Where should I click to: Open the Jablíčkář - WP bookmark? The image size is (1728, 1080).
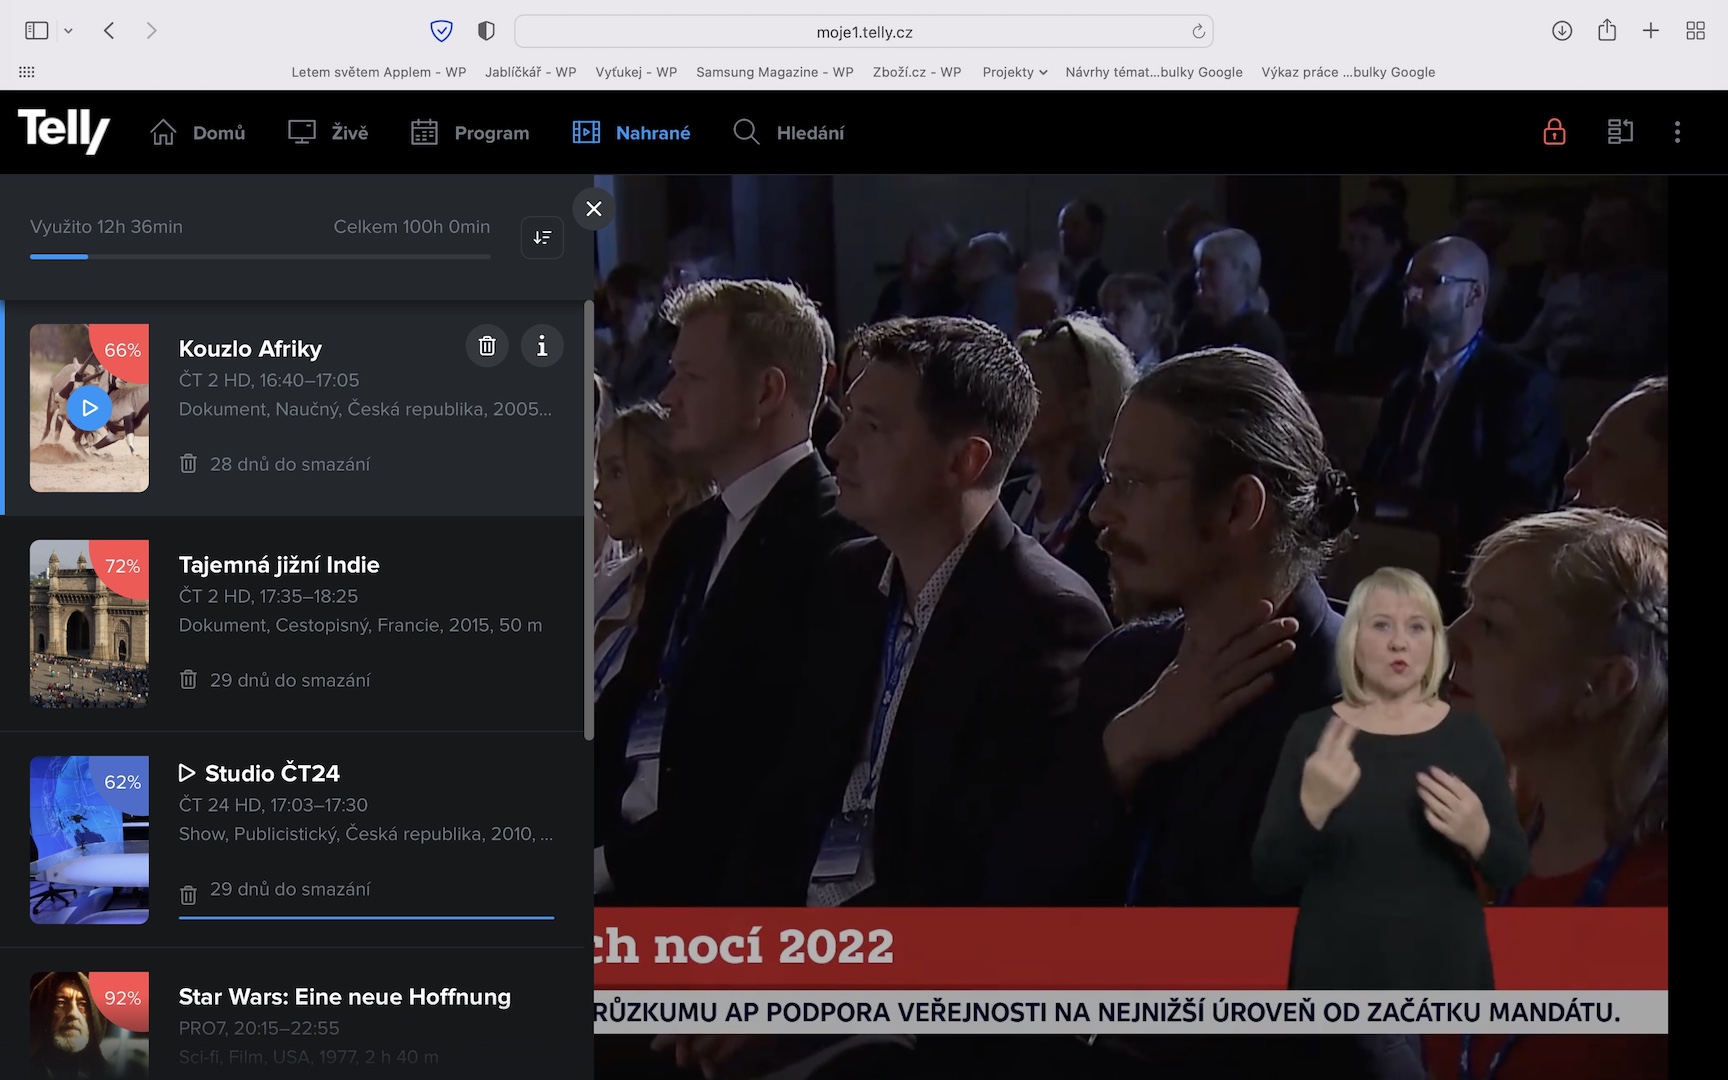pos(530,72)
